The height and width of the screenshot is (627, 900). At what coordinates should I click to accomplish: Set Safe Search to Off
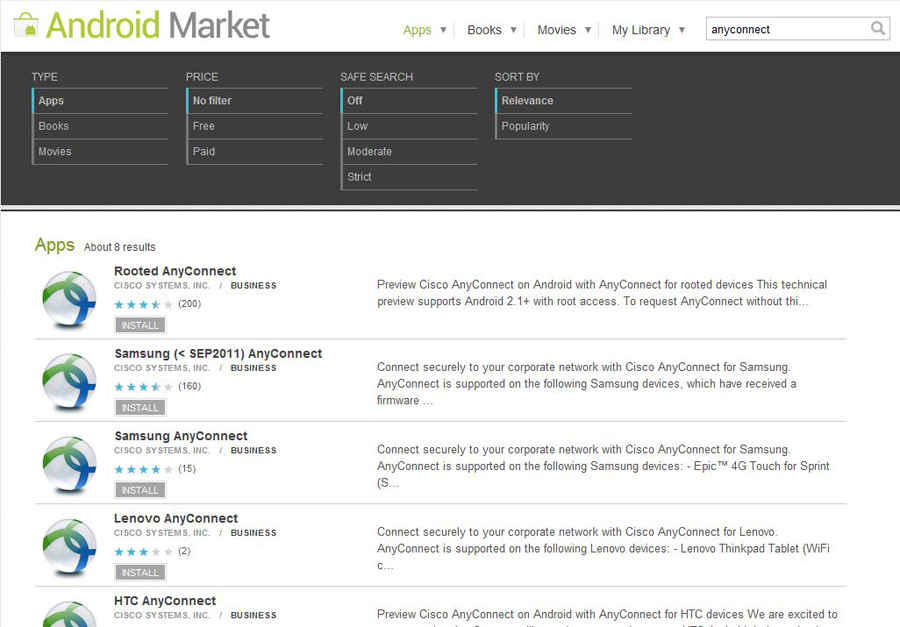tap(409, 100)
